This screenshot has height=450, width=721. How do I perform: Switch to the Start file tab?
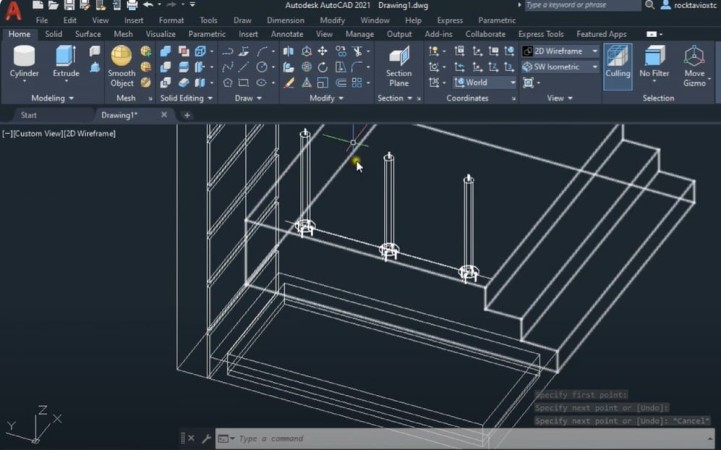(29, 115)
